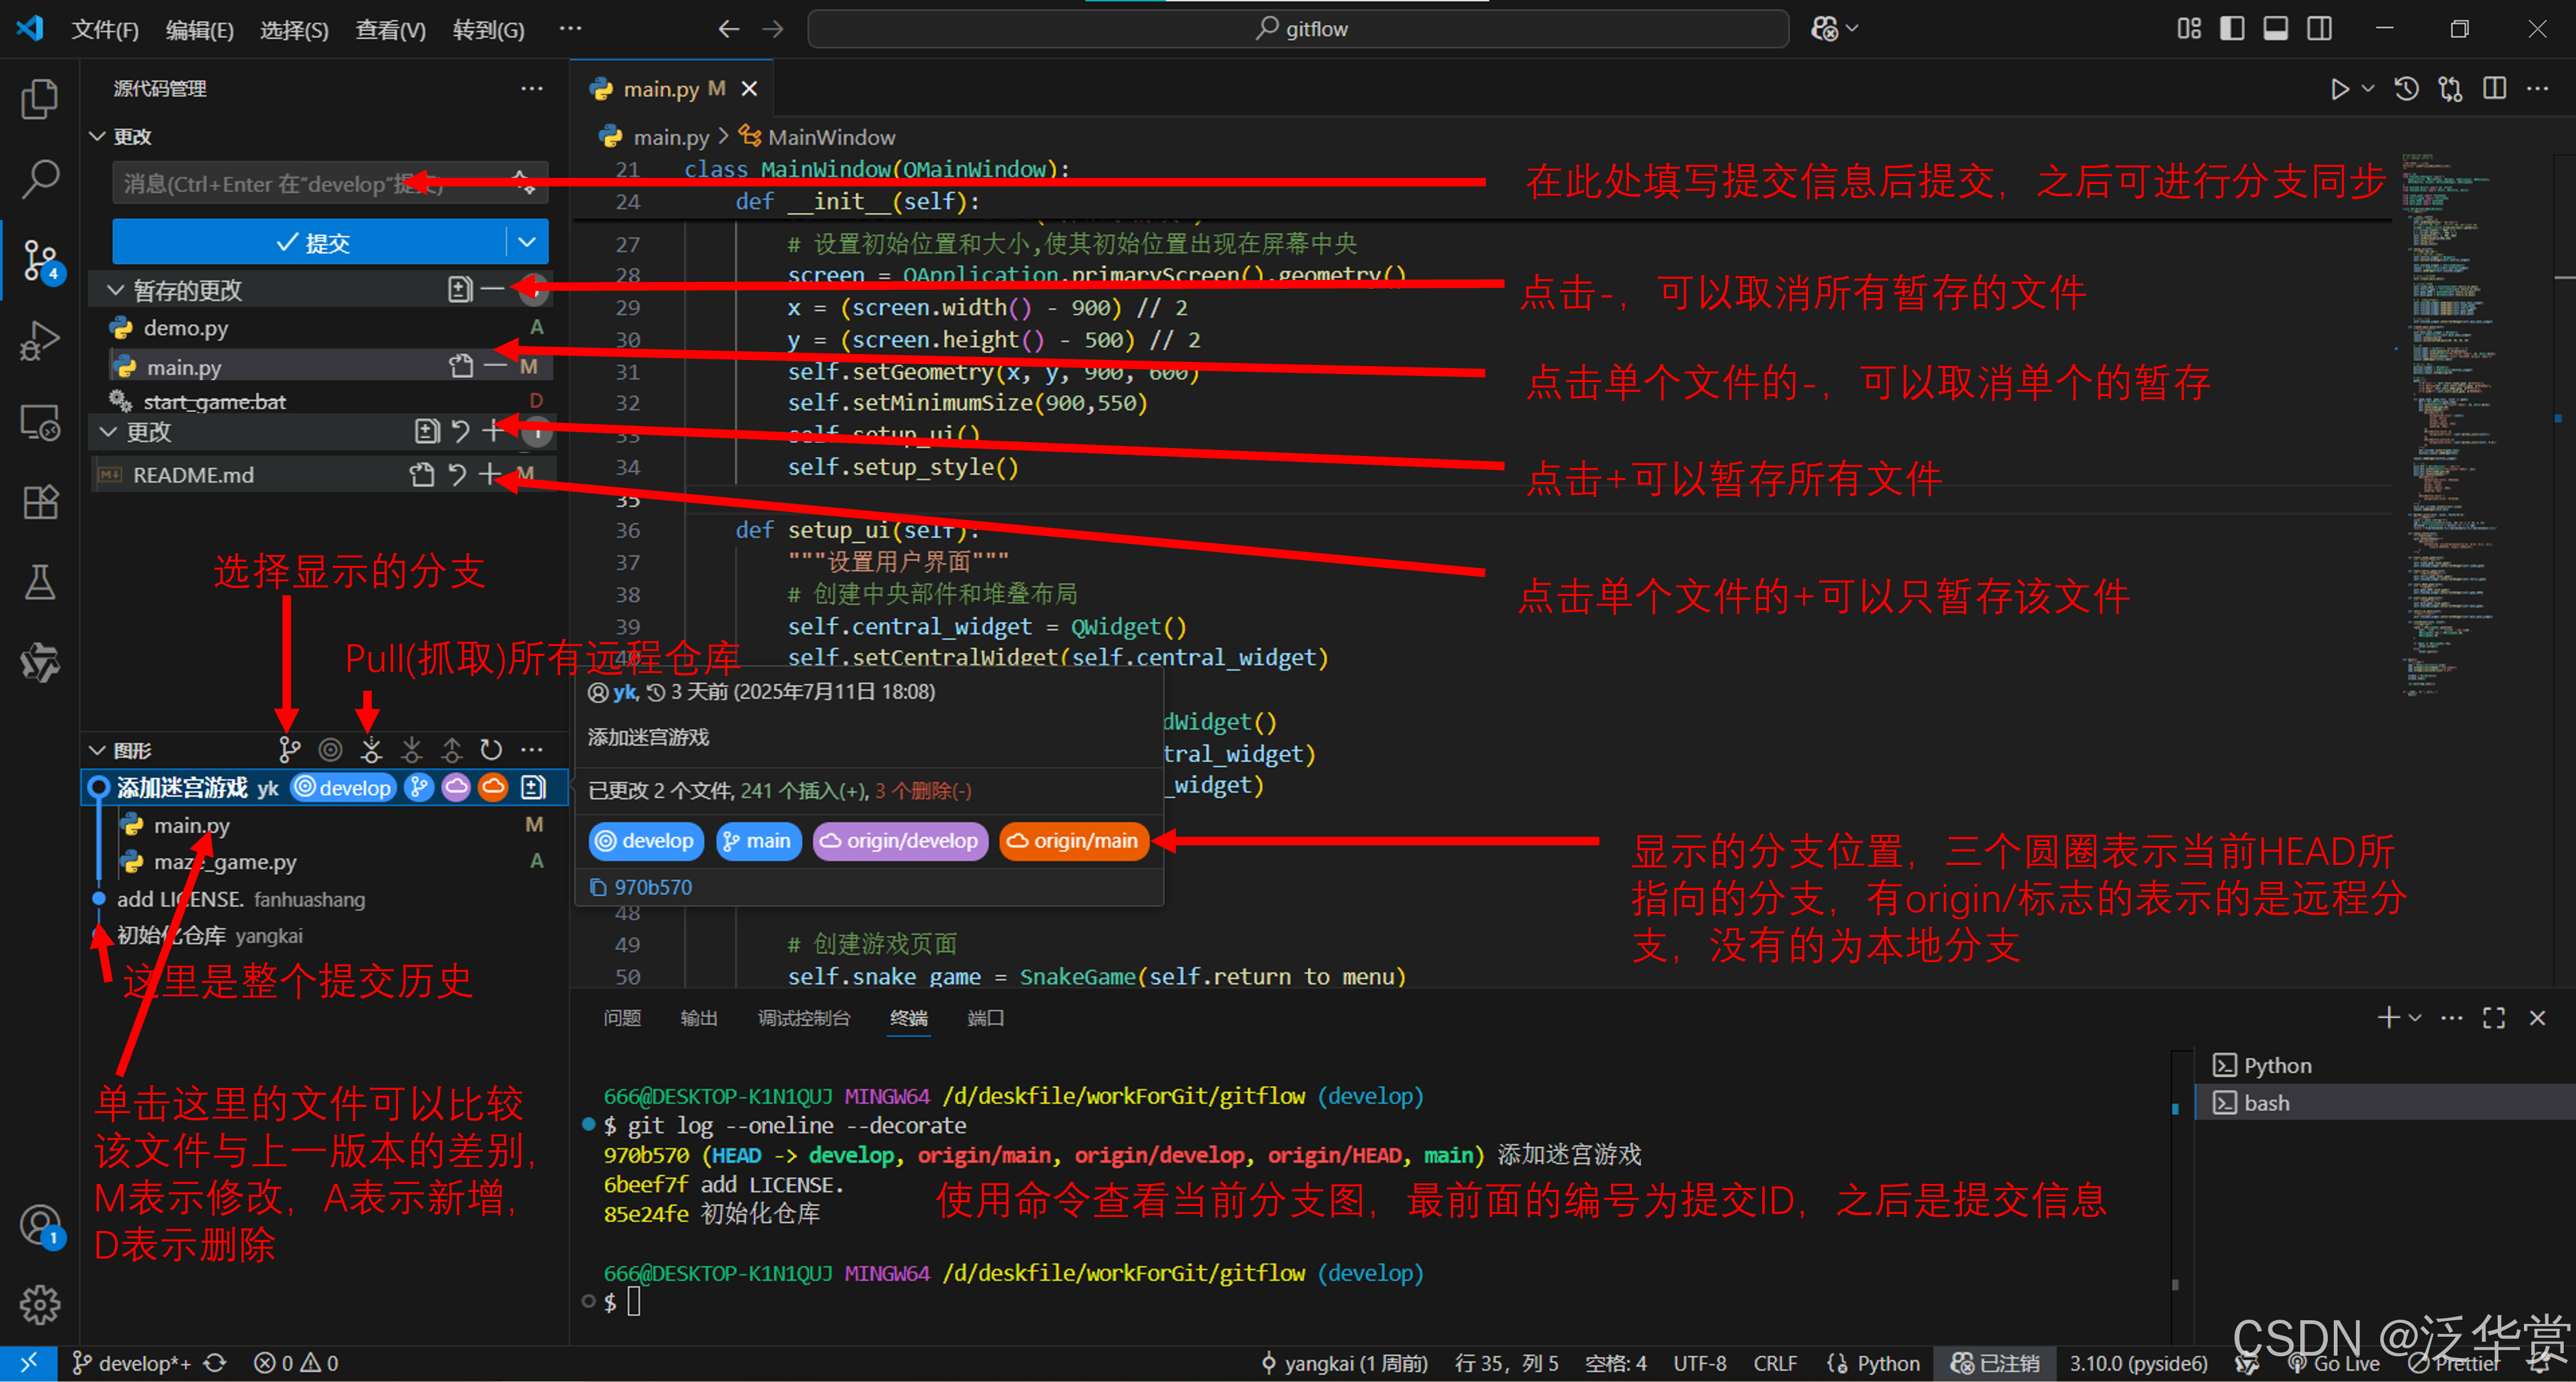This screenshot has height=1382, width=2576.
Task: Stage all changes with the plus icon
Action: pyautogui.click(x=492, y=431)
